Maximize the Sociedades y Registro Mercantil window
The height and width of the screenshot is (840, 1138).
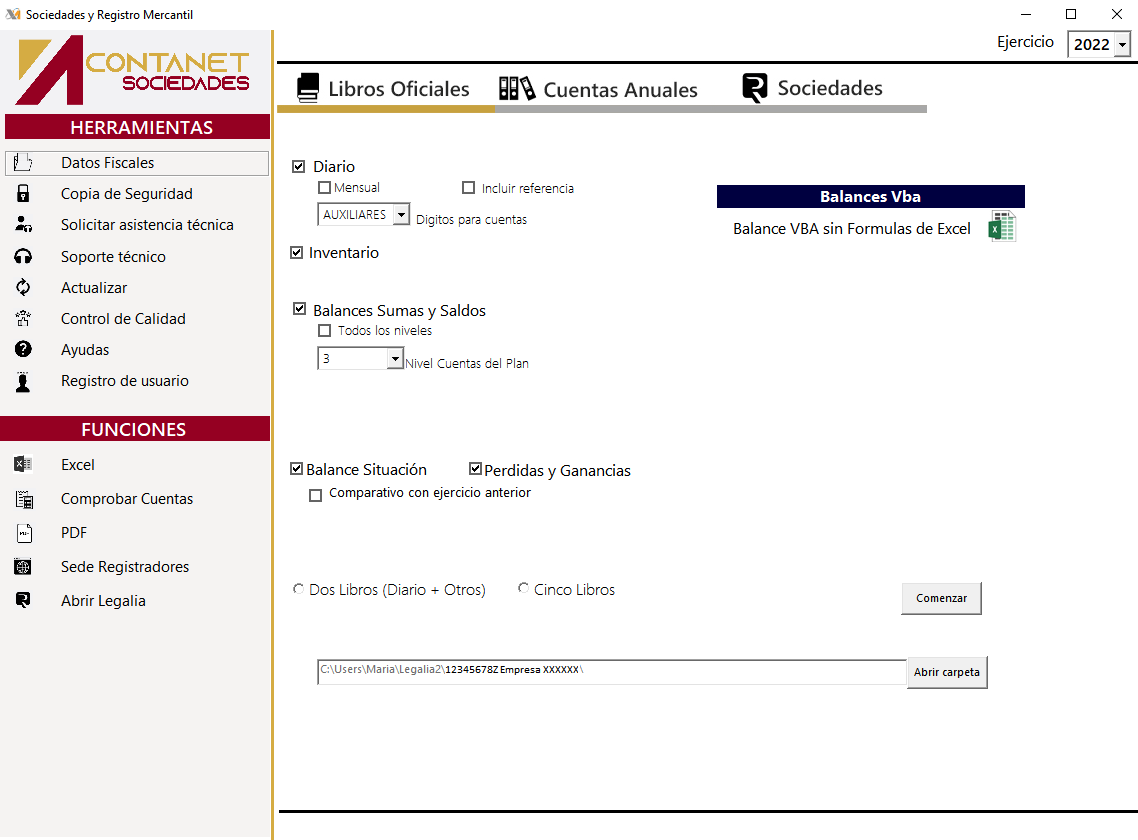coord(1071,14)
